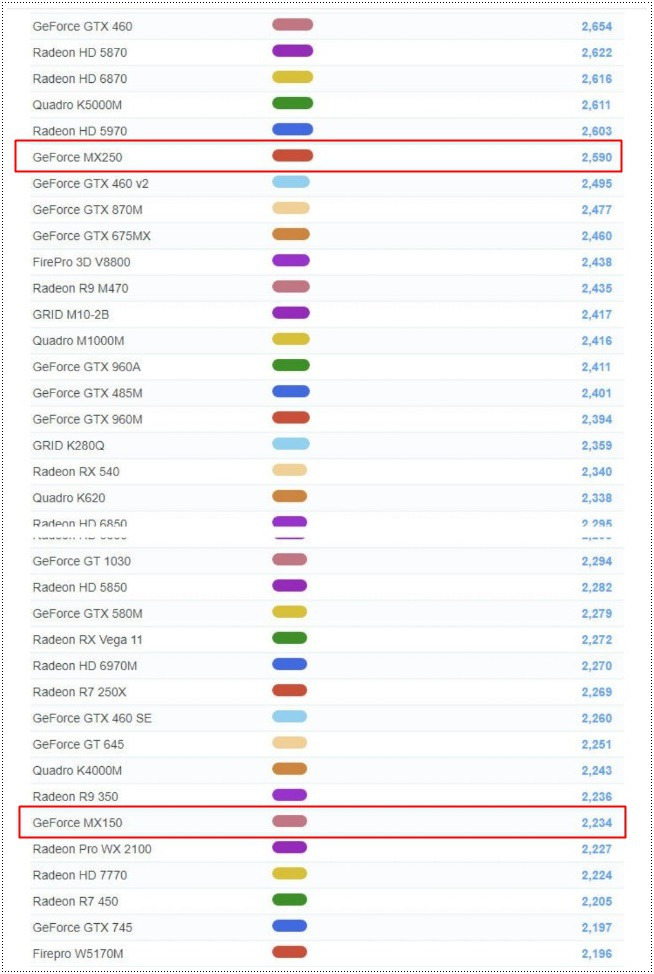Select GeForce GT 1030 in the list

tap(81, 561)
